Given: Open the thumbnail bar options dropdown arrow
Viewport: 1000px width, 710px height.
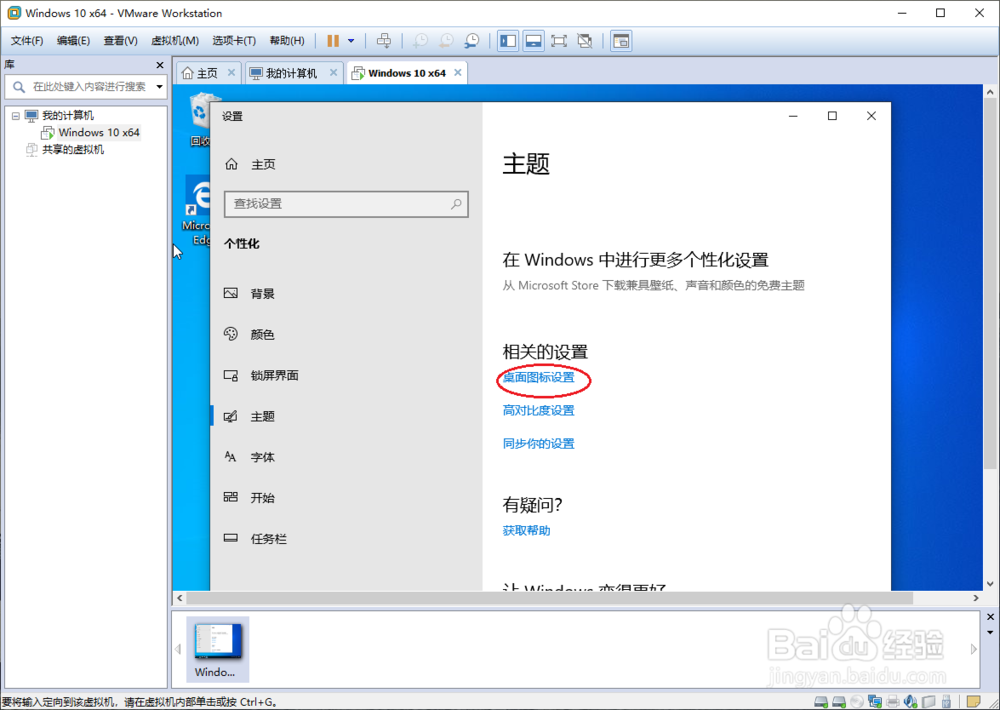Looking at the screenshot, I should point(990,633).
